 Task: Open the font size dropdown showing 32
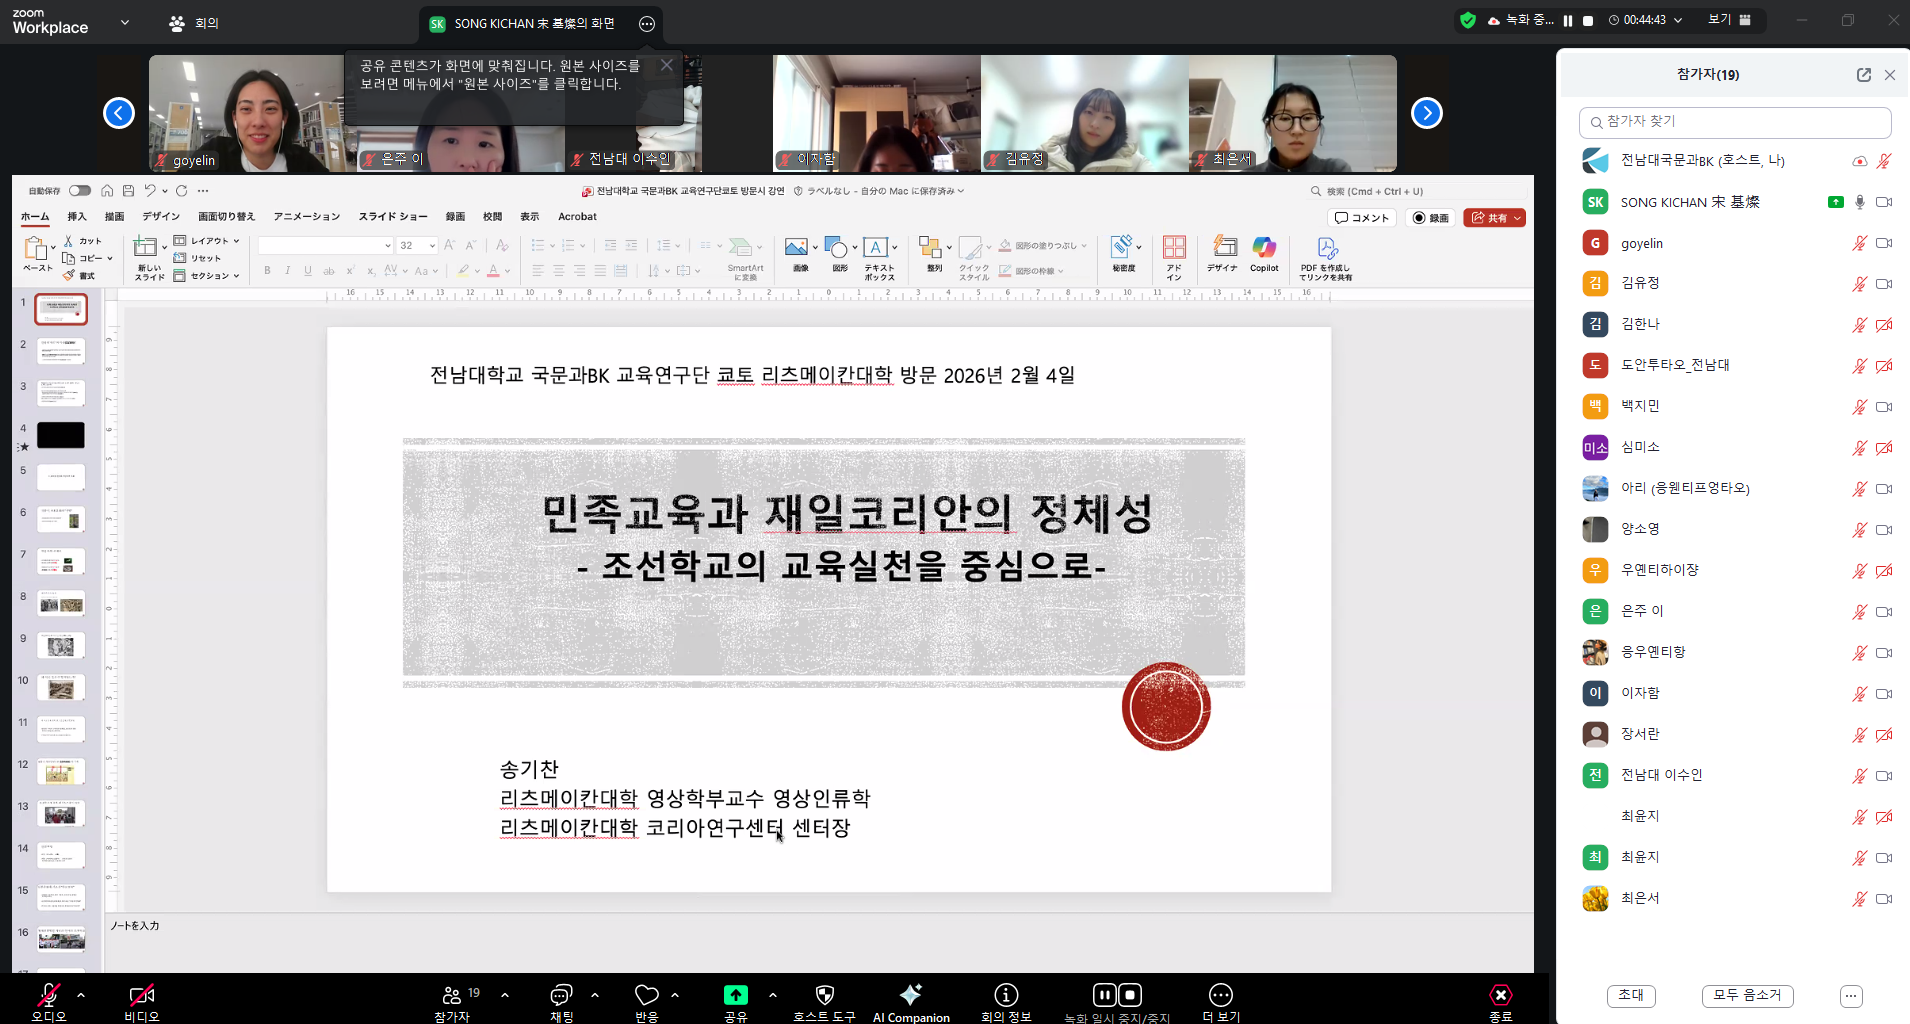point(431,245)
